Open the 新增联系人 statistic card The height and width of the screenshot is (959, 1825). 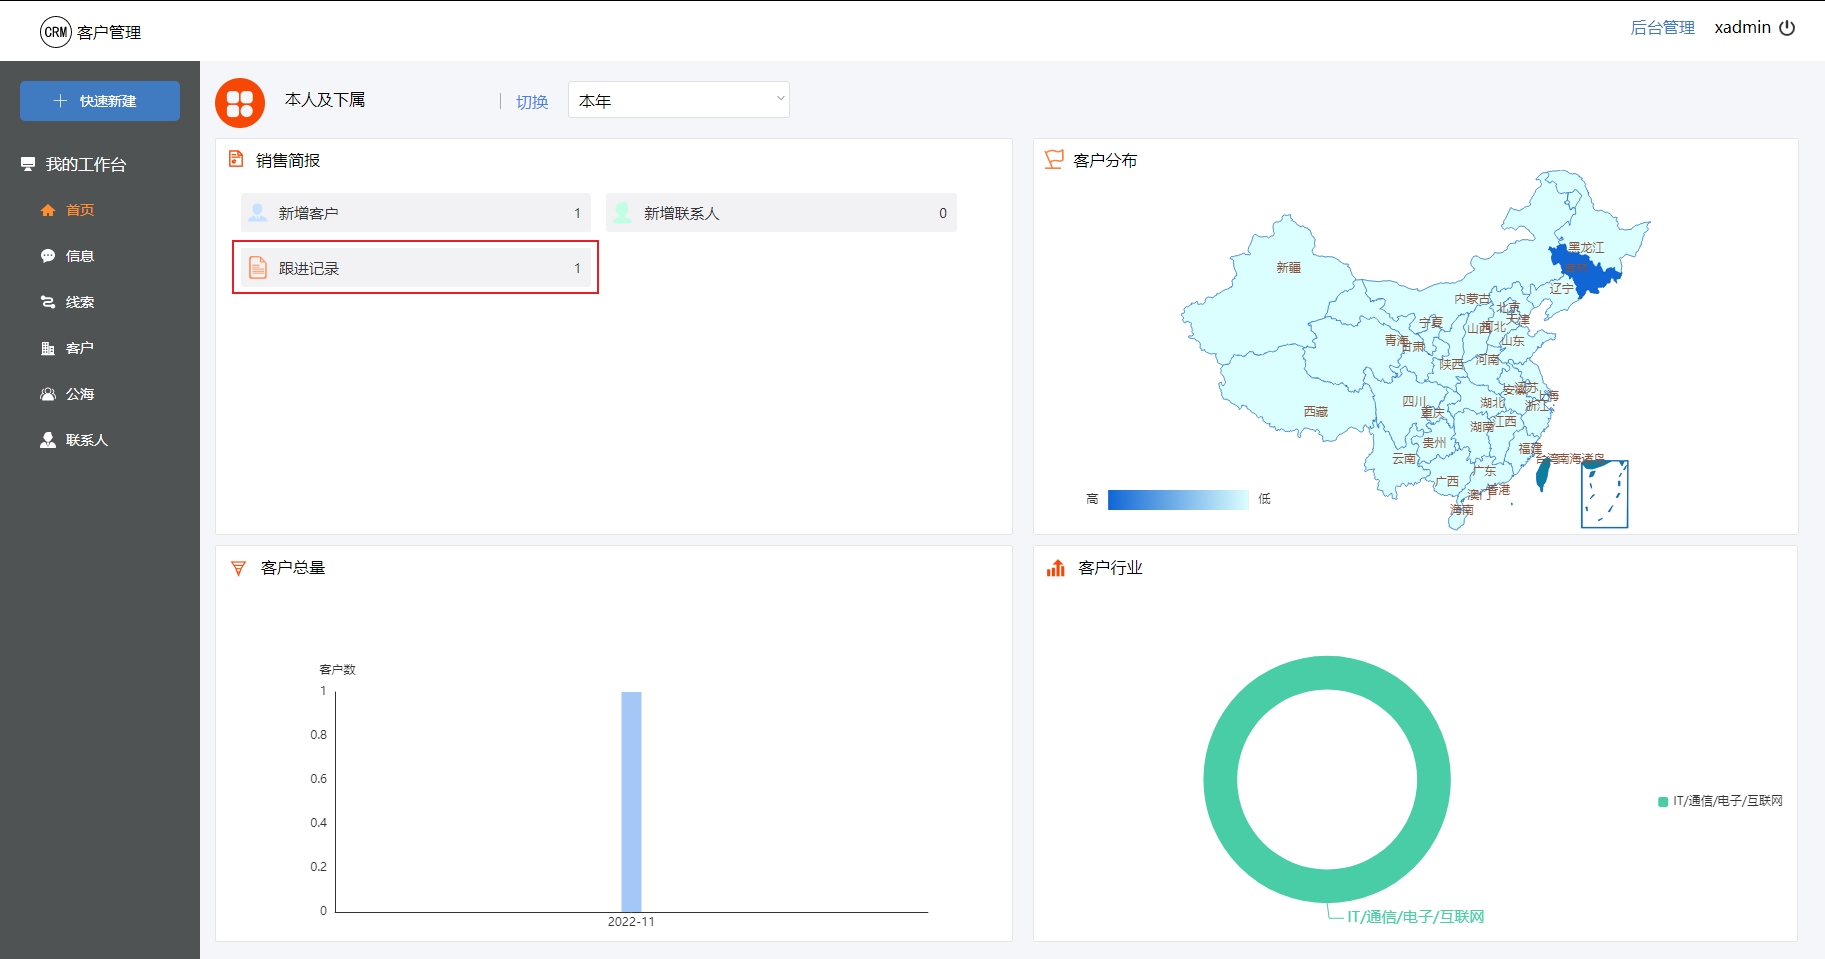(x=781, y=213)
